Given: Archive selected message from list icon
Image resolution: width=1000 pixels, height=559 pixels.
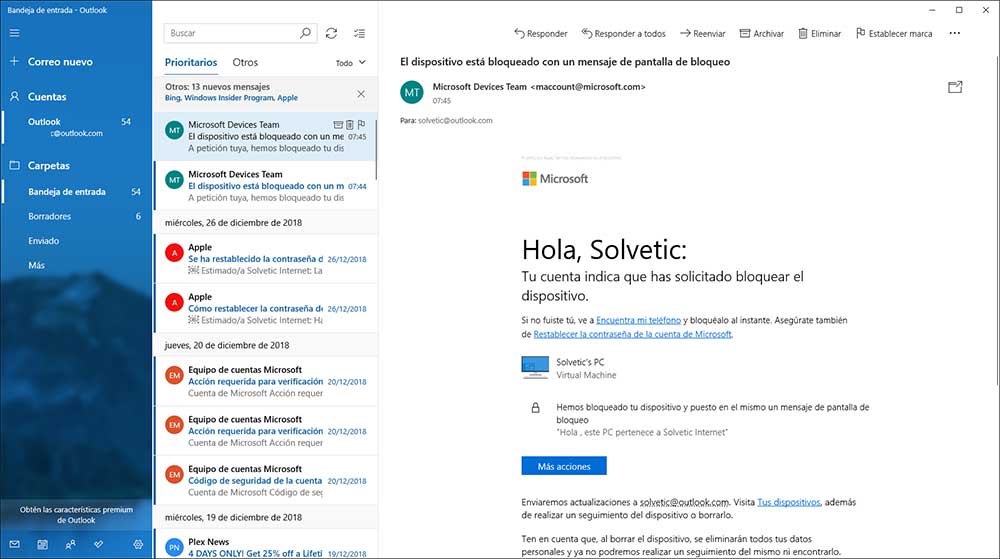Looking at the screenshot, I should pyautogui.click(x=338, y=125).
